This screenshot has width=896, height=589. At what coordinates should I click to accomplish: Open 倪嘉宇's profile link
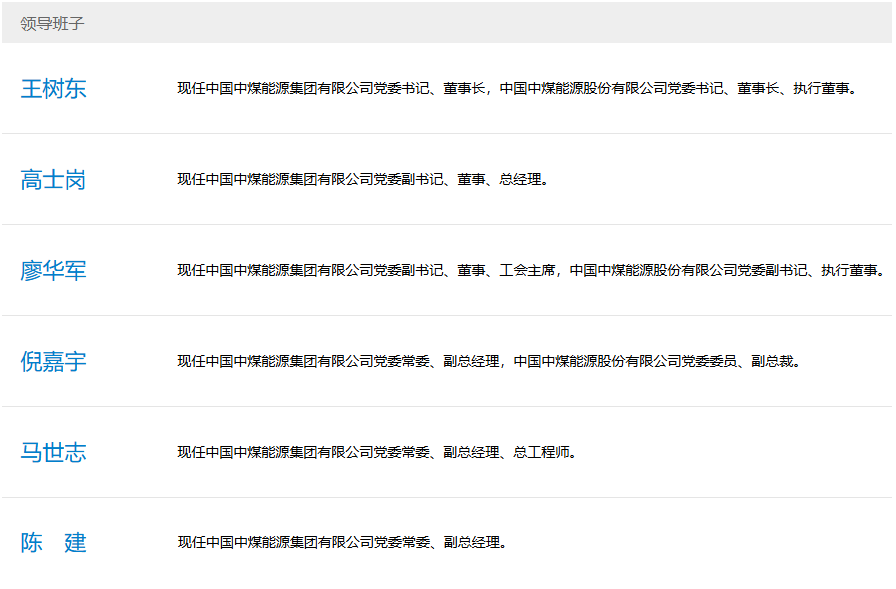click(x=53, y=361)
